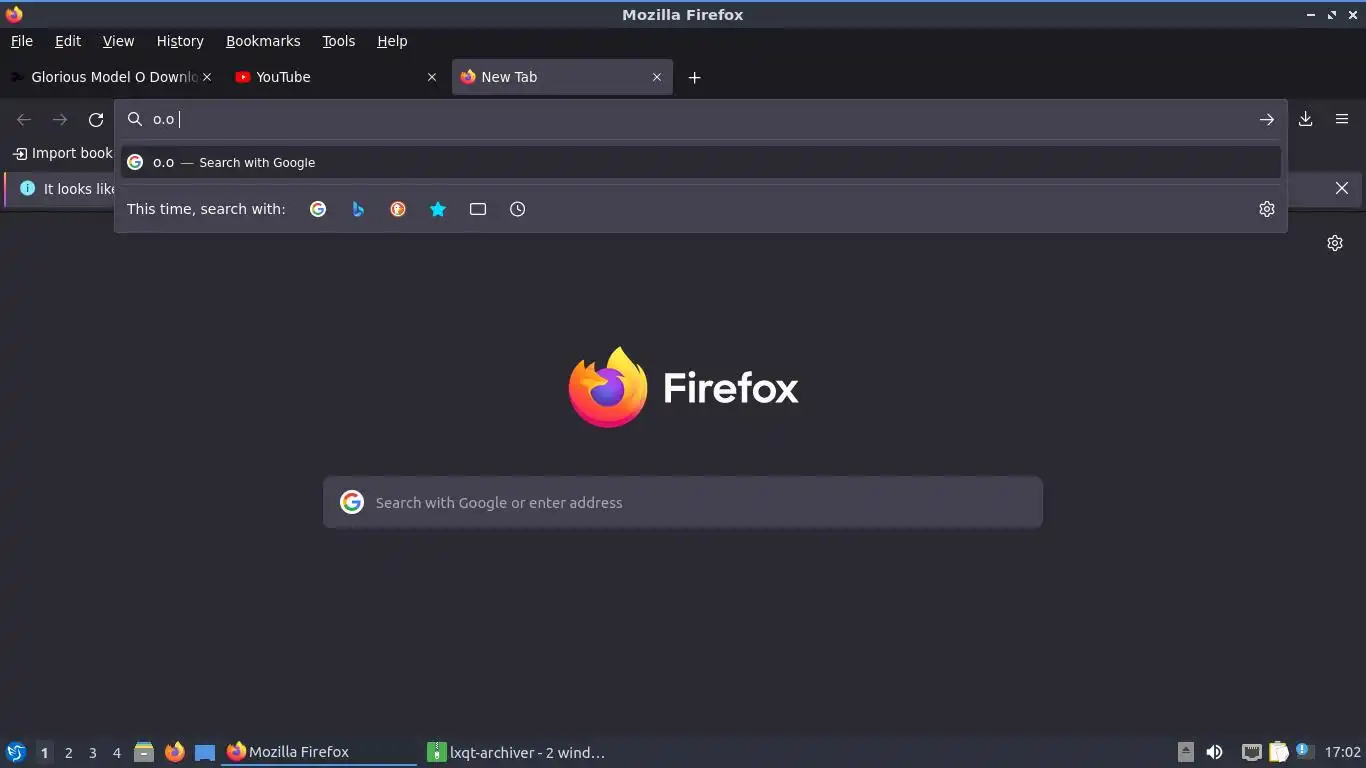Viewport: 1366px width, 768px height.
Task: Switch to the YouTube tab
Action: (337, 77)
